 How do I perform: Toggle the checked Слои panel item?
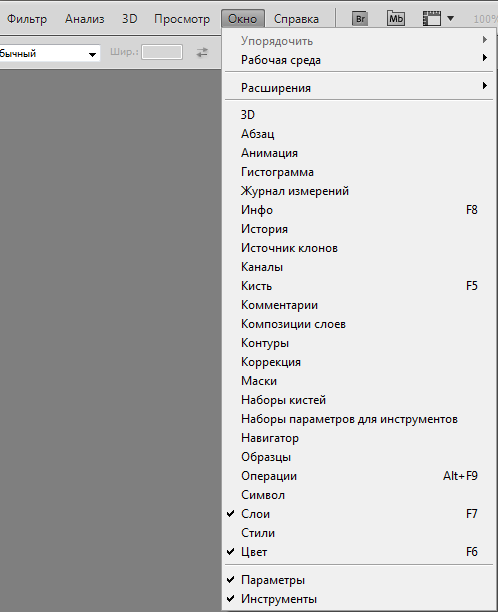[357, 514]
